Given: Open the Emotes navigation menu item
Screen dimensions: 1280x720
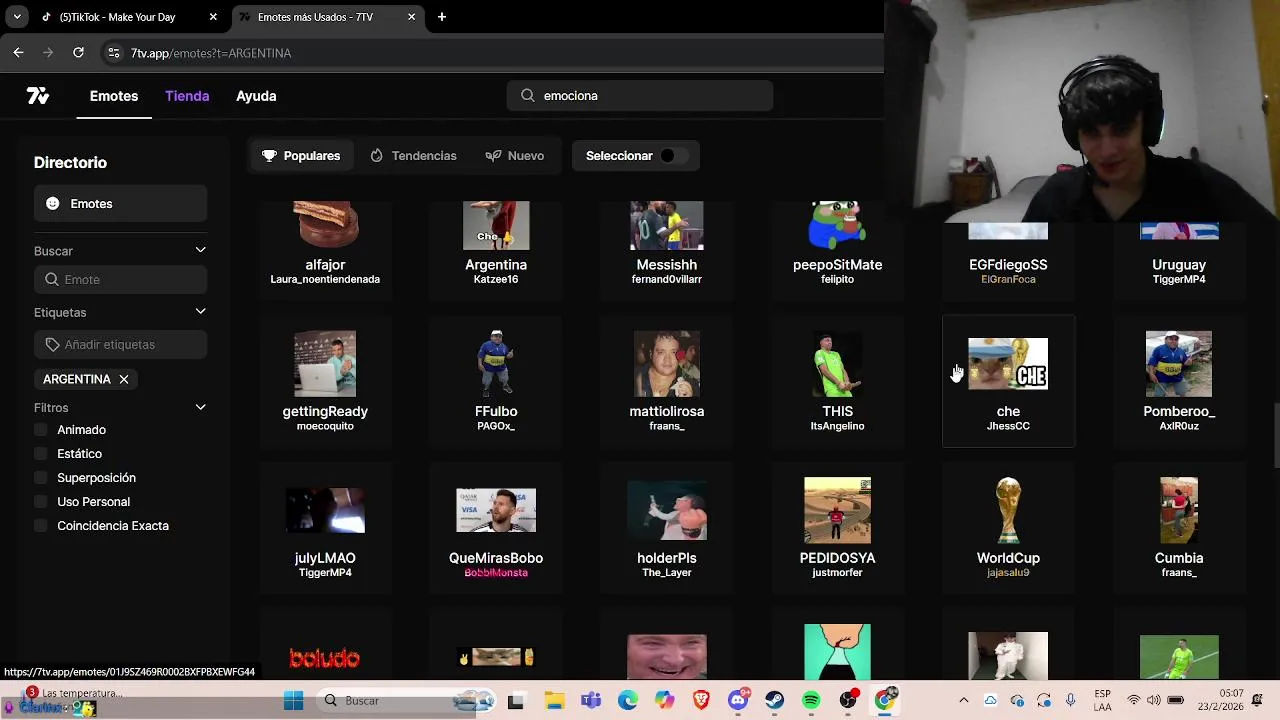Looking at the screenshot, I should [x=114, y=96].
